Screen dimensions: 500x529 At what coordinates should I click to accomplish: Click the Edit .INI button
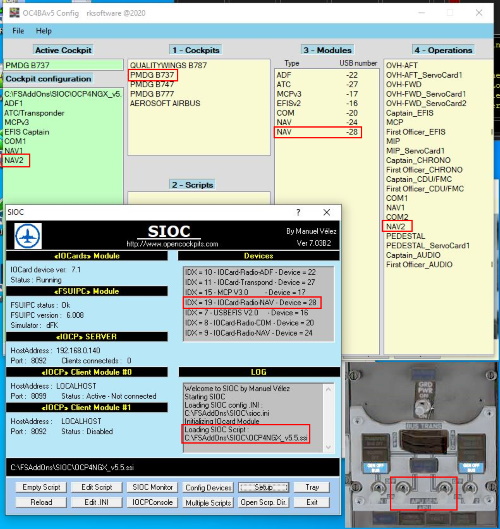(97, 502)
